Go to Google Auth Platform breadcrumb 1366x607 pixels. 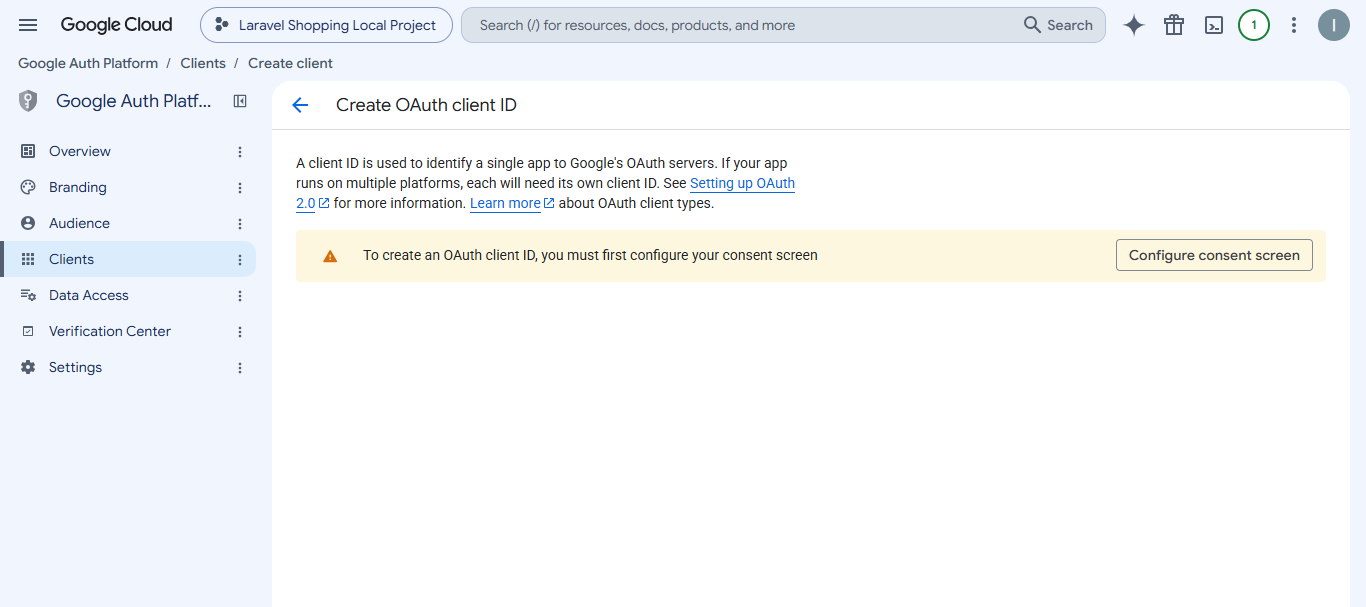88,63
